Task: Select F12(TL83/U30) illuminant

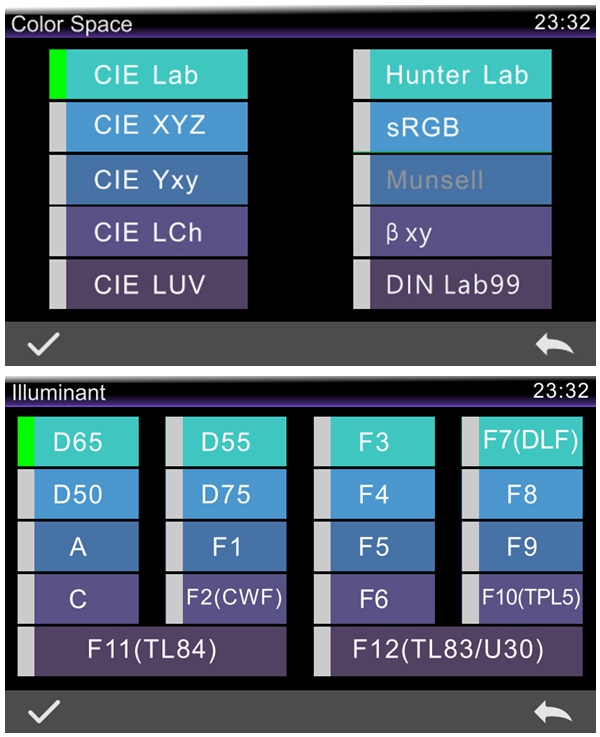Action: tap(448, 650)
